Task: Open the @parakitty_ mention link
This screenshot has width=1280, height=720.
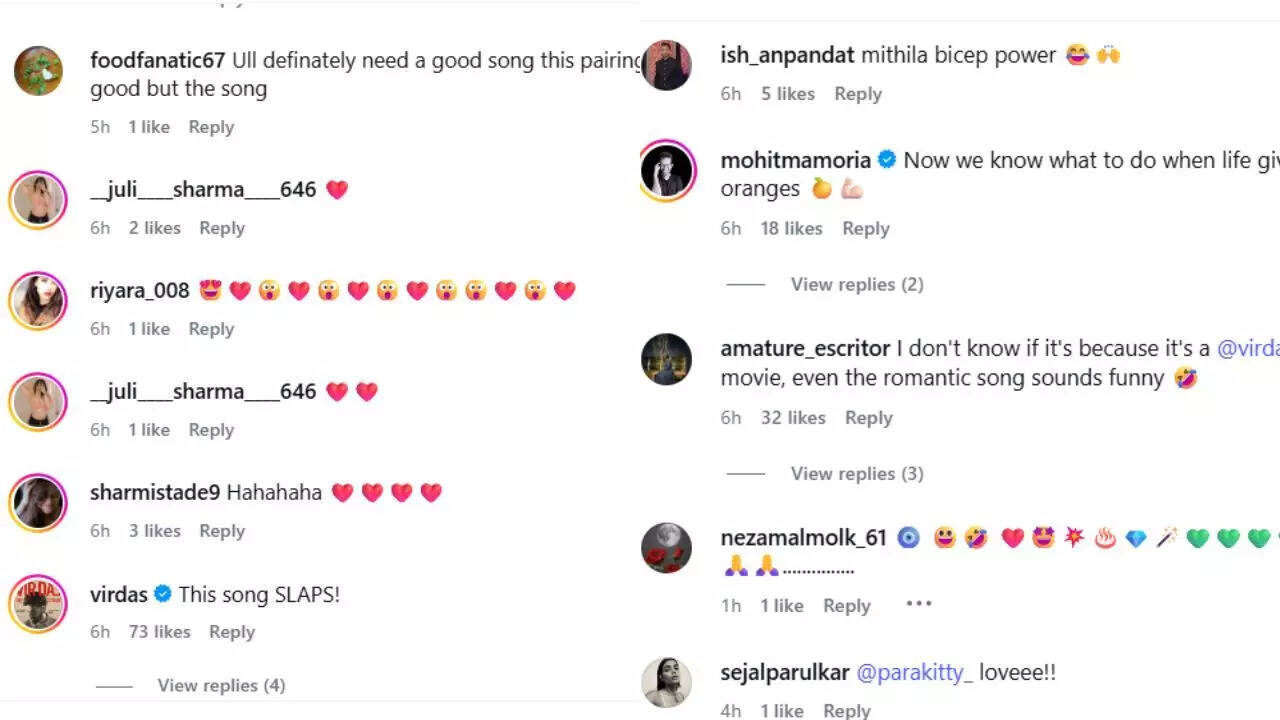Action: [914, 672]
